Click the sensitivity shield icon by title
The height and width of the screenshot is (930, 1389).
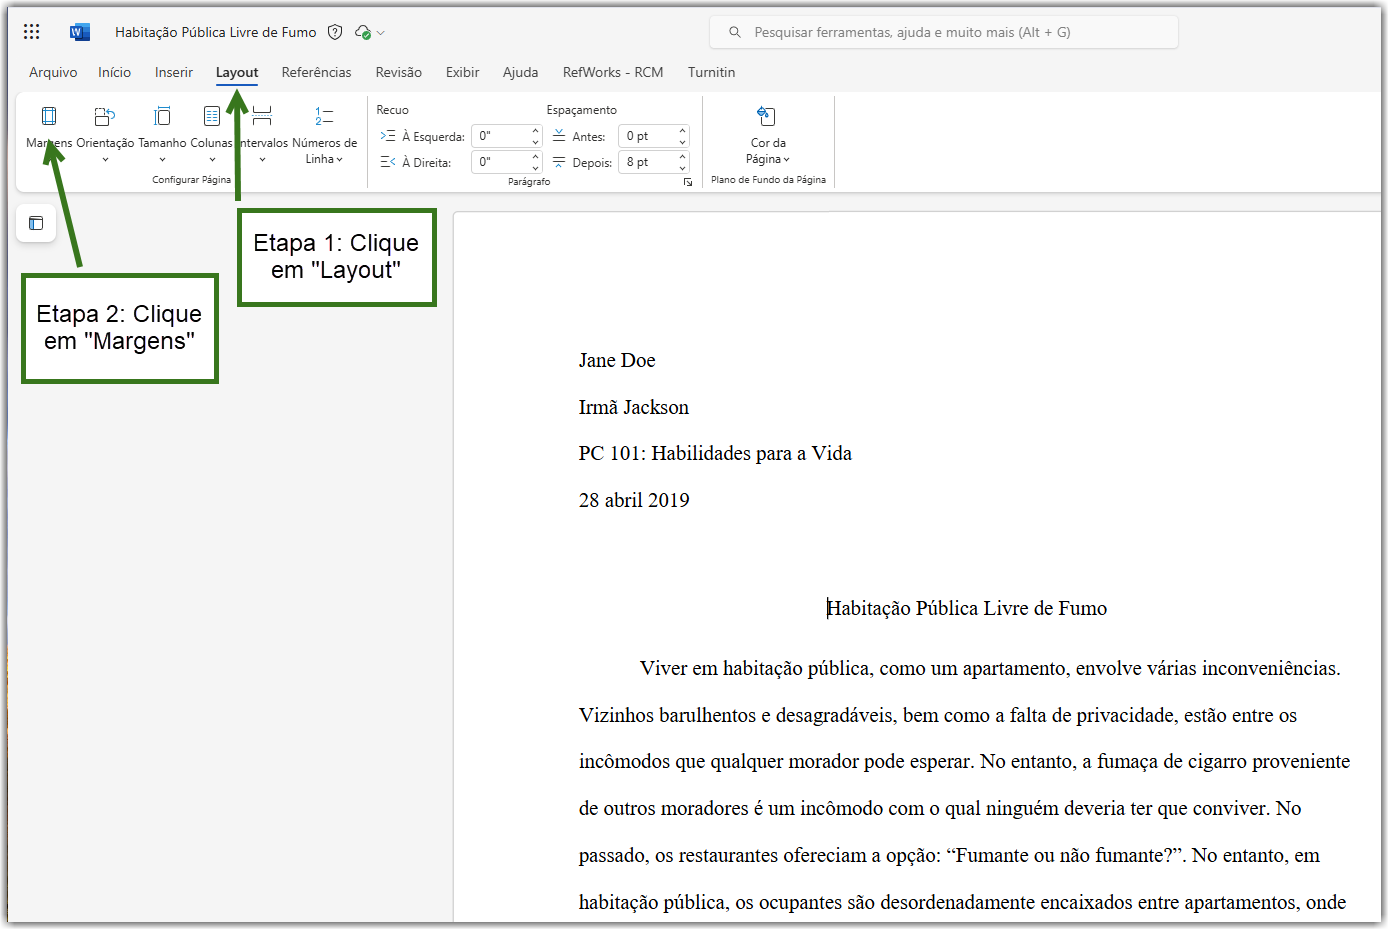(335, 32)
